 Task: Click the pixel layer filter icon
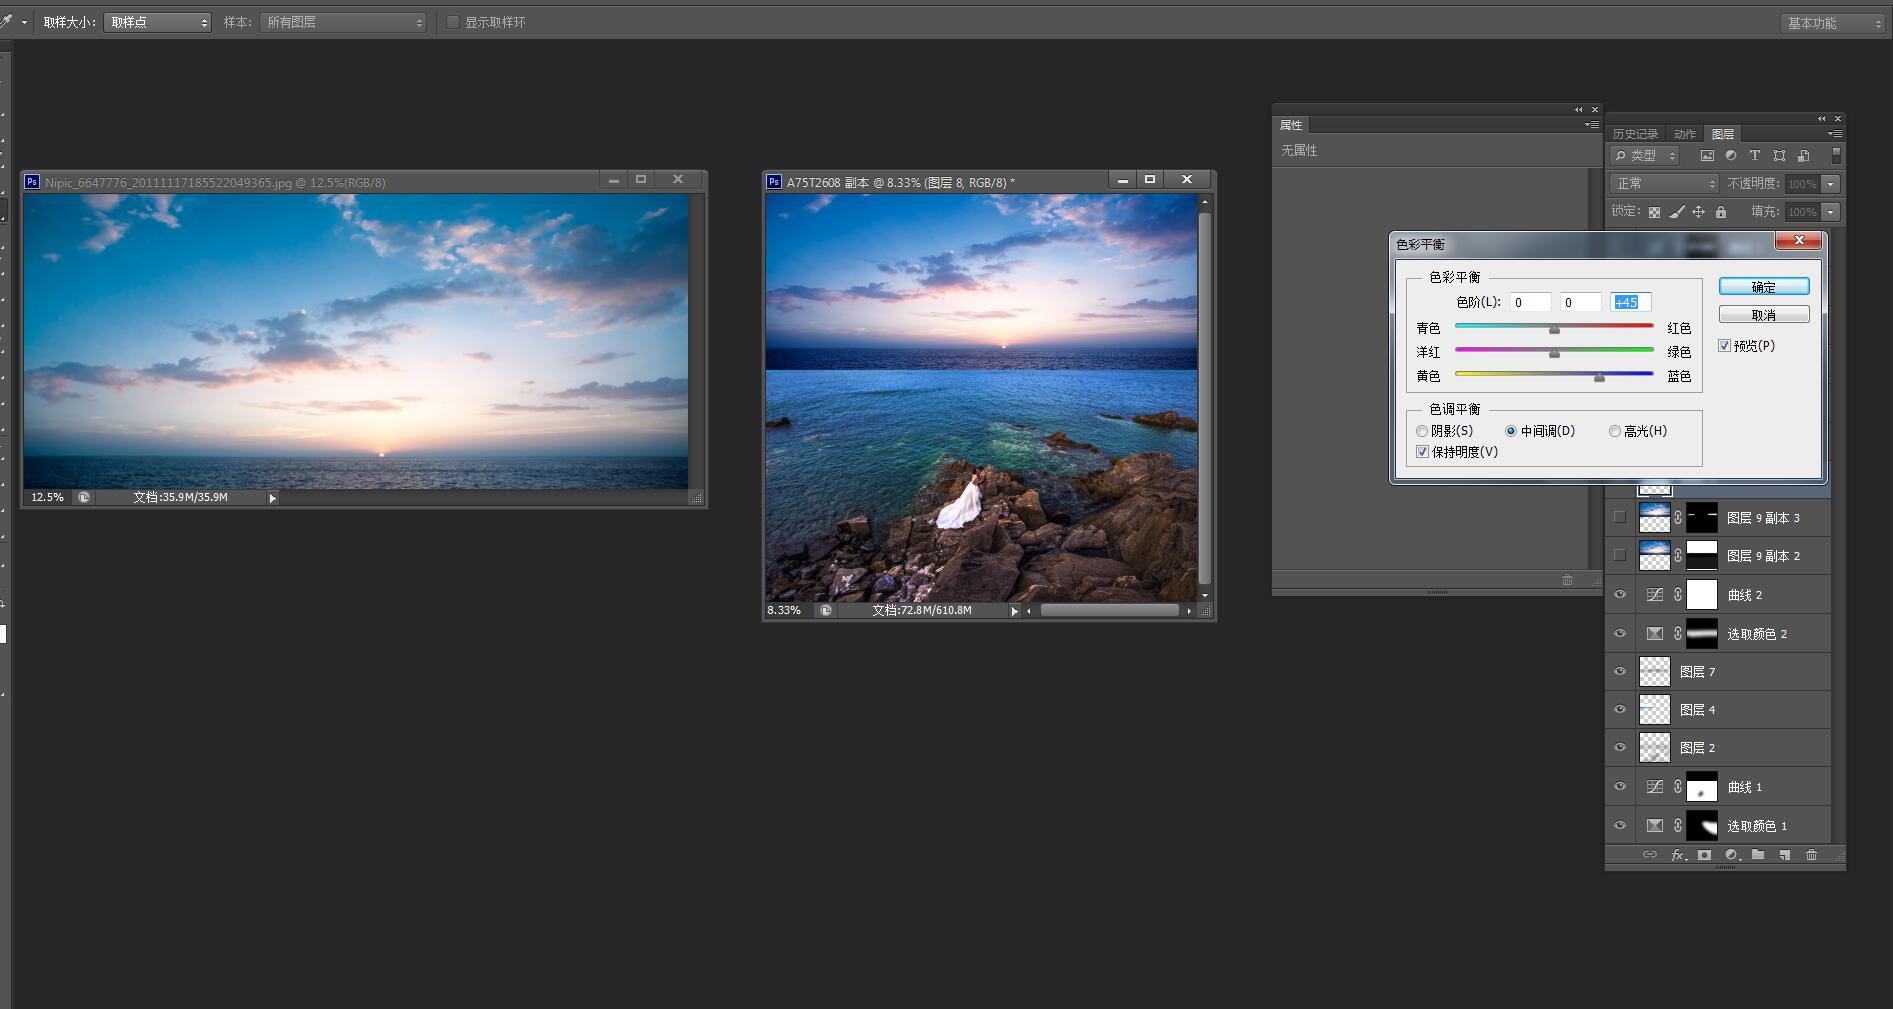1707,156
